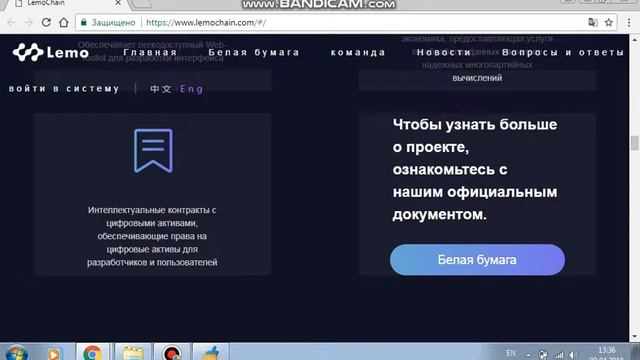Open the media player taskbar icon
The image size is (640, 360).
point(54,353)
